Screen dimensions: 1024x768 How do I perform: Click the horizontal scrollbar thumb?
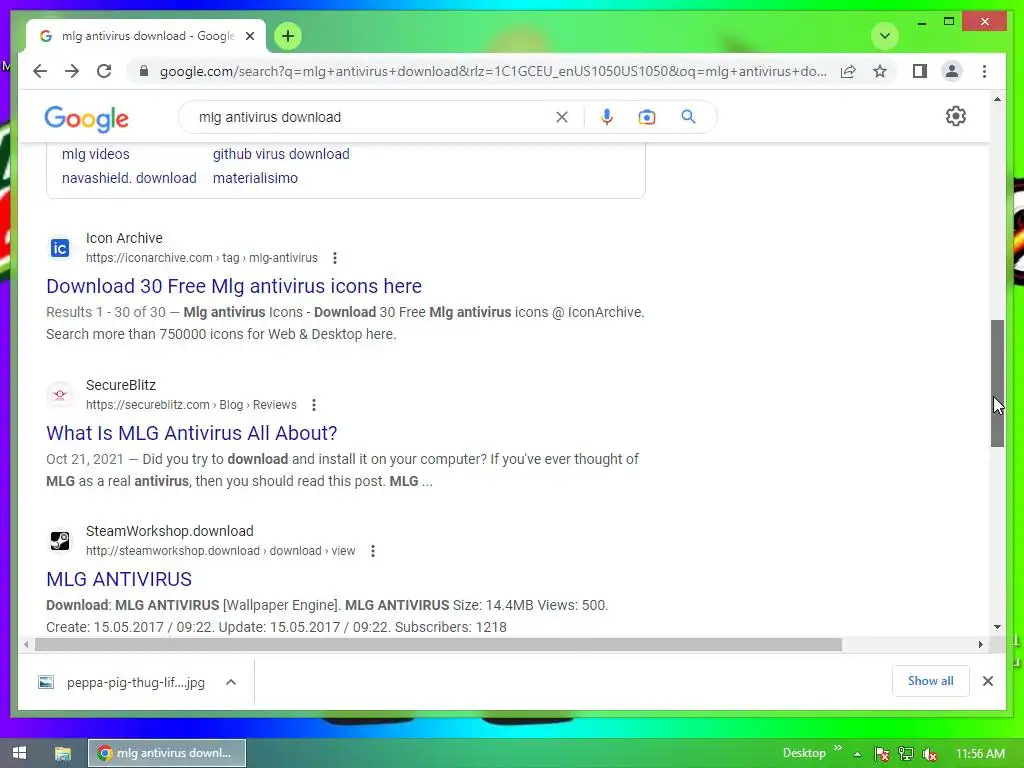coord(438,645)
